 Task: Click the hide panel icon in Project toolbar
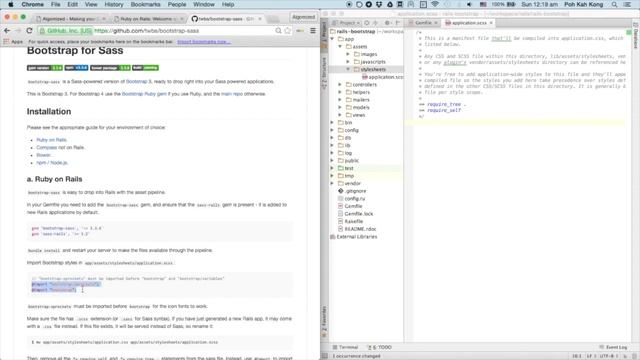[398, 23]
